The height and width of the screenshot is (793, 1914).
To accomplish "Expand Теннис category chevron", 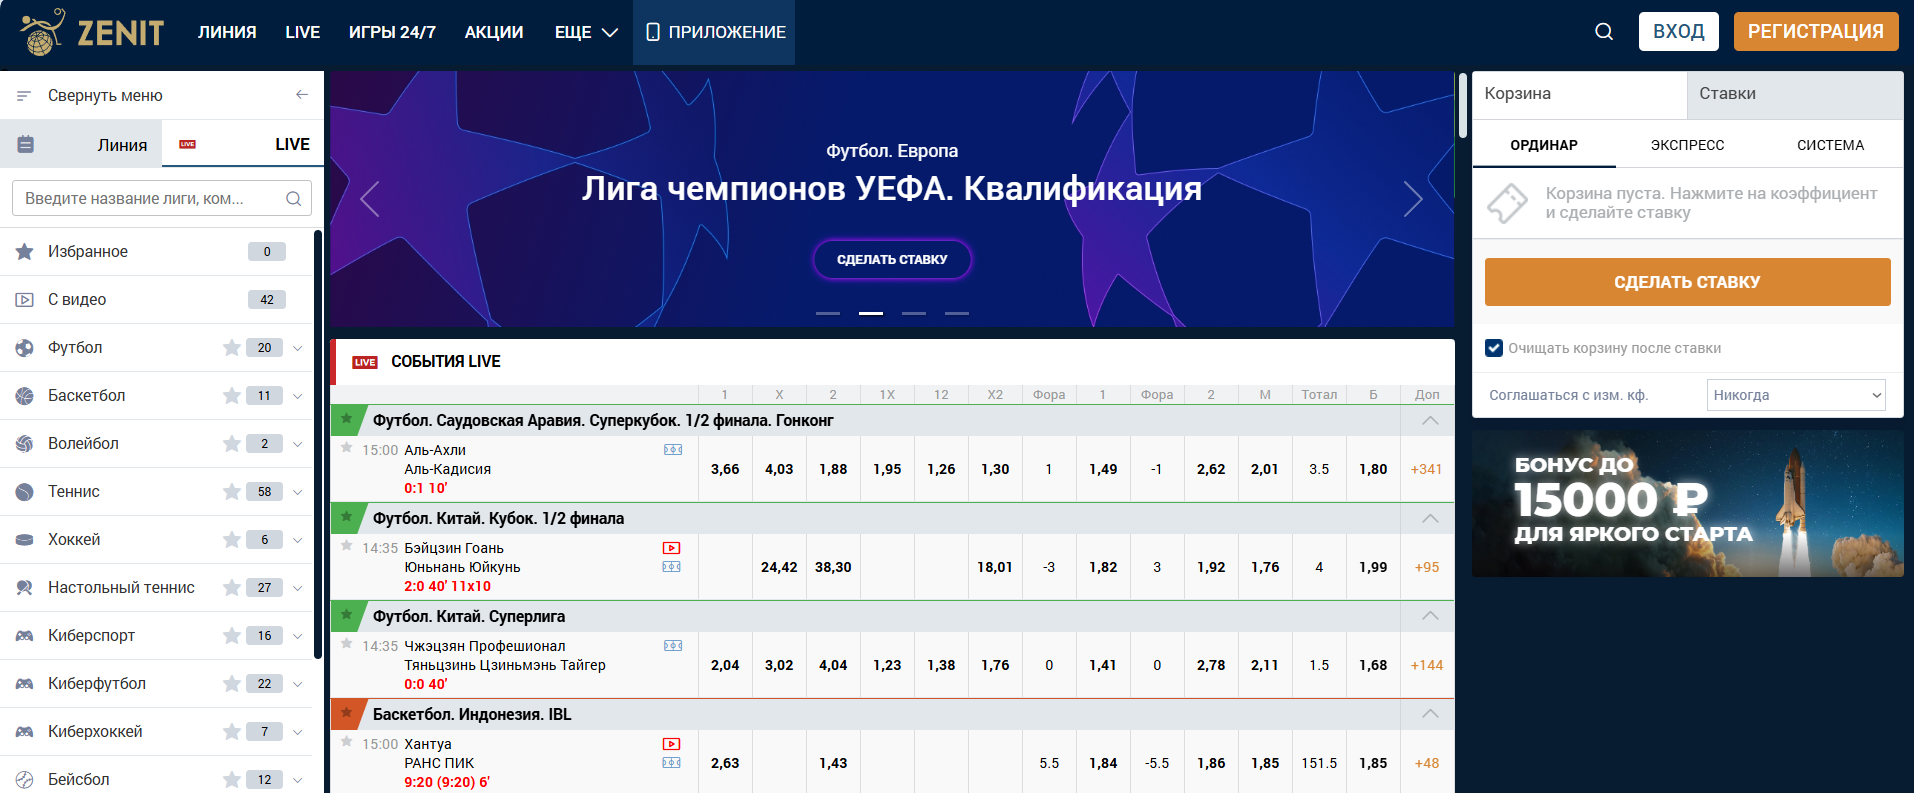I will [297, 492].
